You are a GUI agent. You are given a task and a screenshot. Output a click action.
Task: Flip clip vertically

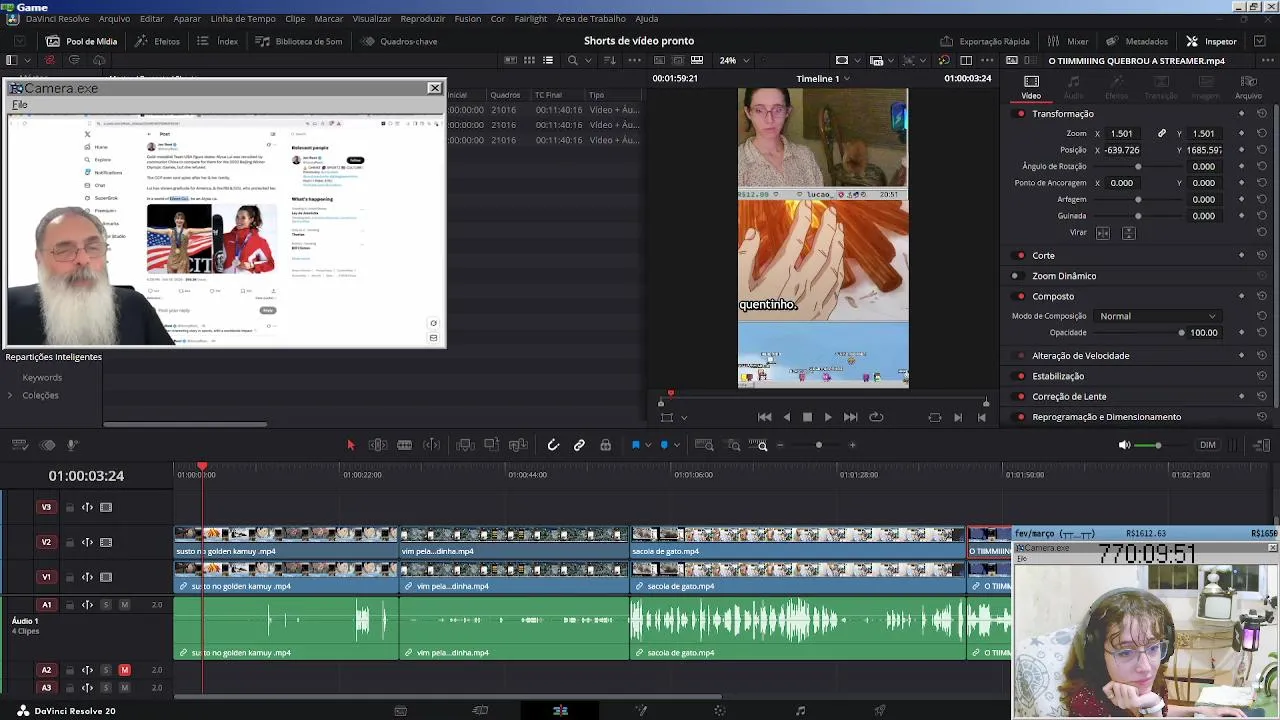point(1129,233)
